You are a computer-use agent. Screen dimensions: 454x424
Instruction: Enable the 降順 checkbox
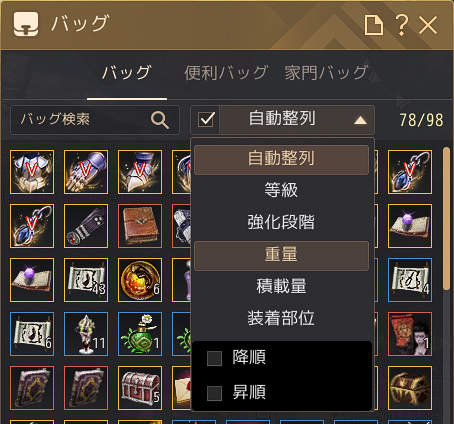[x=214, y=359]
